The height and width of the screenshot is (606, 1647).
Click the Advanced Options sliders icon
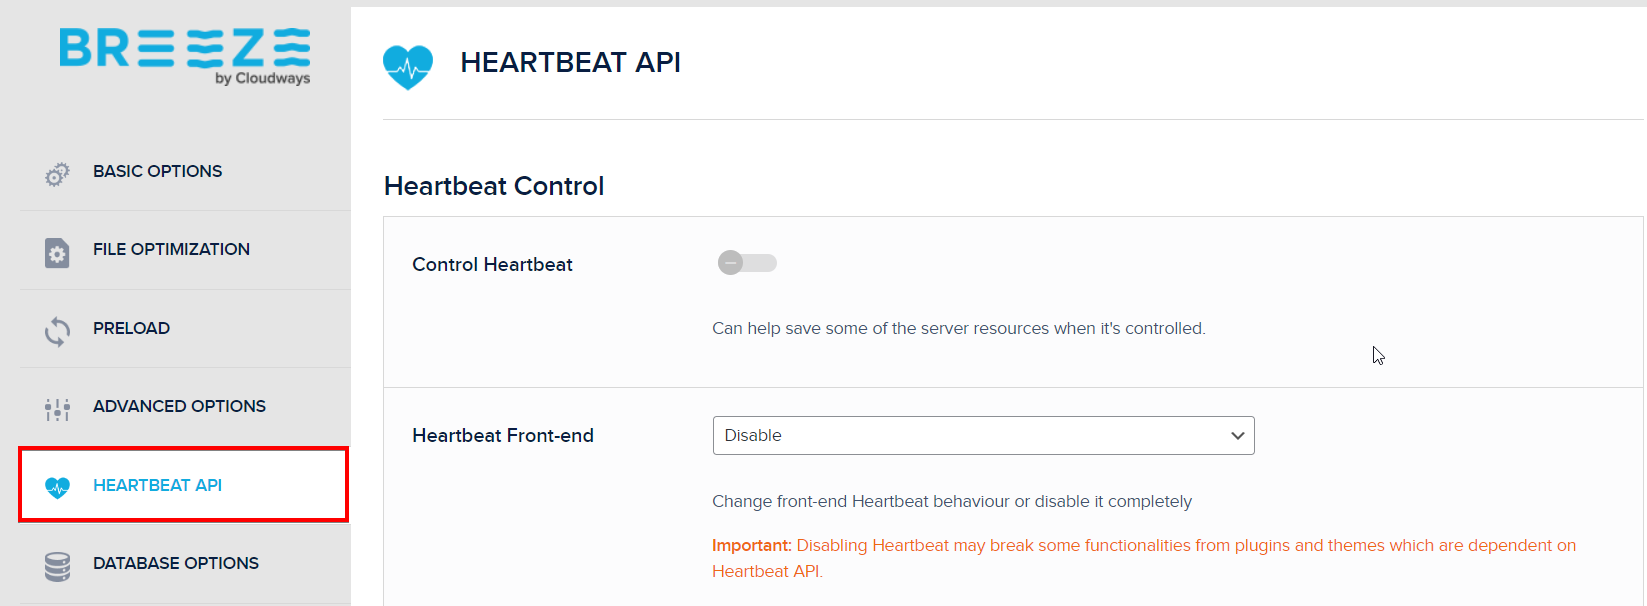57,409
